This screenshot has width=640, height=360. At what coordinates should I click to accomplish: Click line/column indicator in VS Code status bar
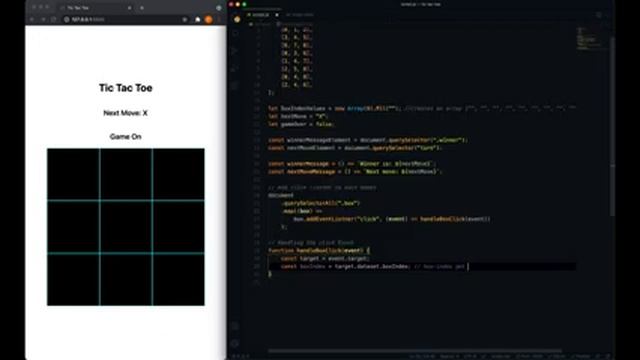pos(422,356)
